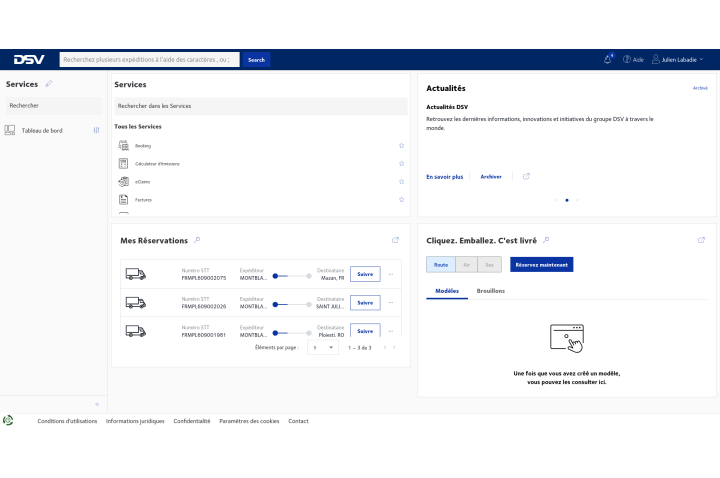The width and height of the screenshot is (720, 478).
Task: Switch to the Modèles tab
Action: coord(447,291)
